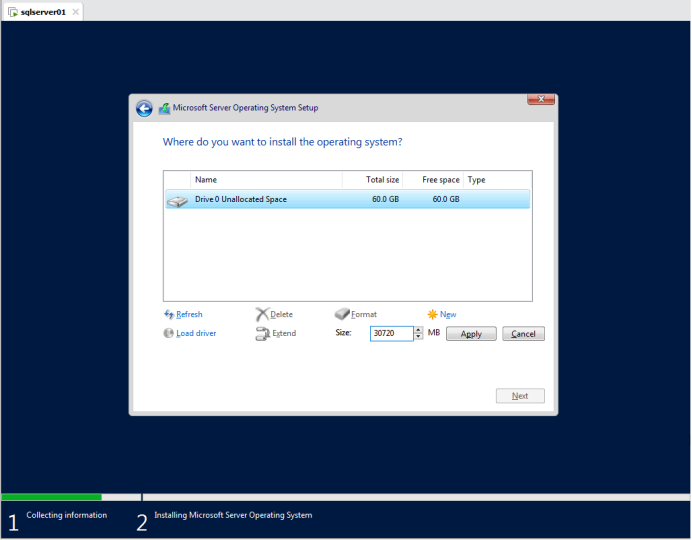Screen dimensions: 692x540
Task: Click the Format disk icon
Action: click(x=342, y=314)
